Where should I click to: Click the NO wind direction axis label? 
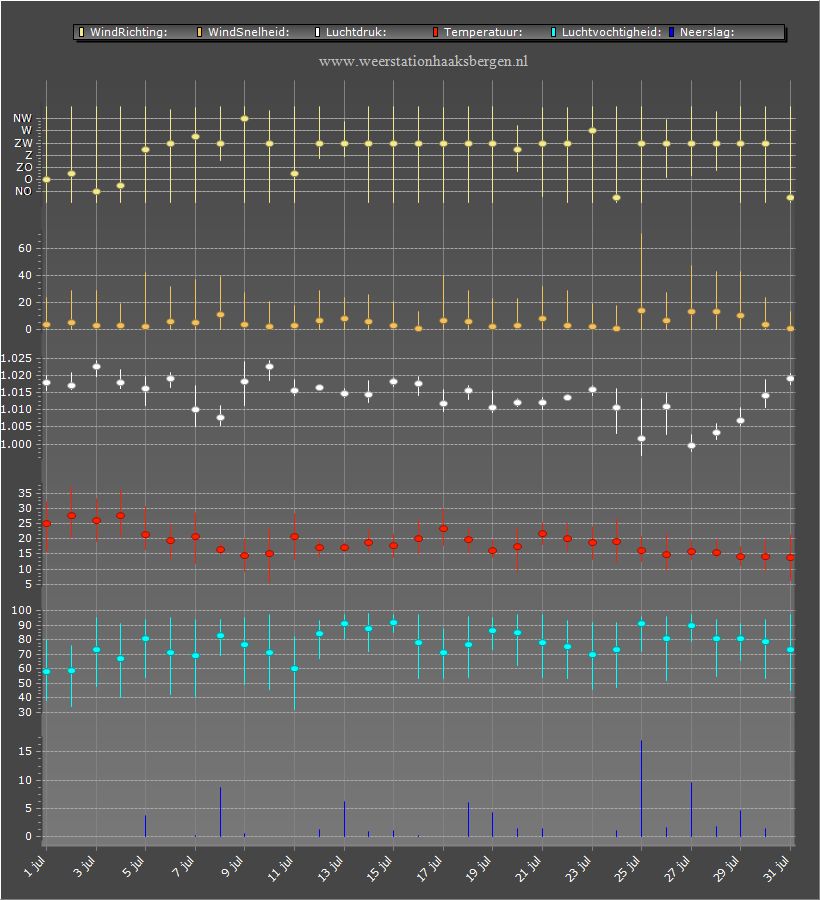[x=24, y=191]
